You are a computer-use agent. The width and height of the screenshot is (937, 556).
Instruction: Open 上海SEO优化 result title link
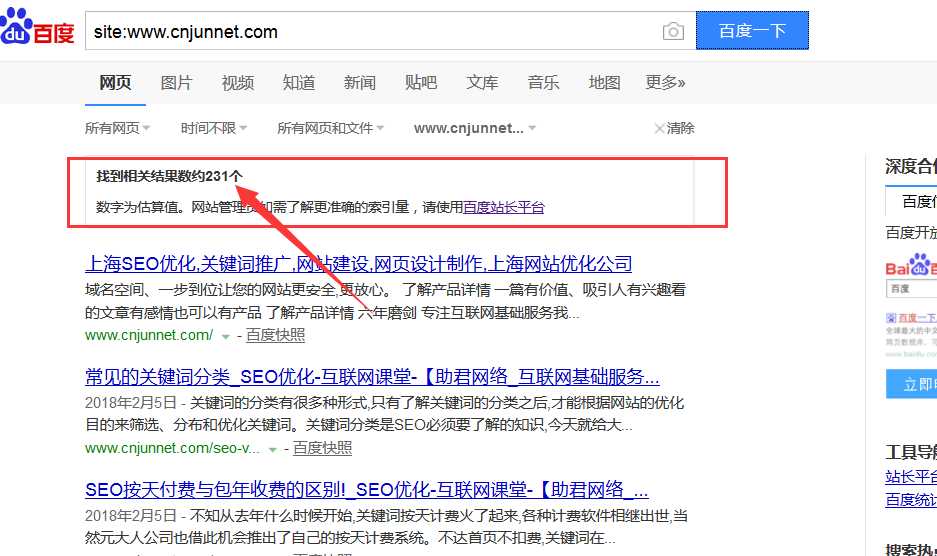pos(358,264)
